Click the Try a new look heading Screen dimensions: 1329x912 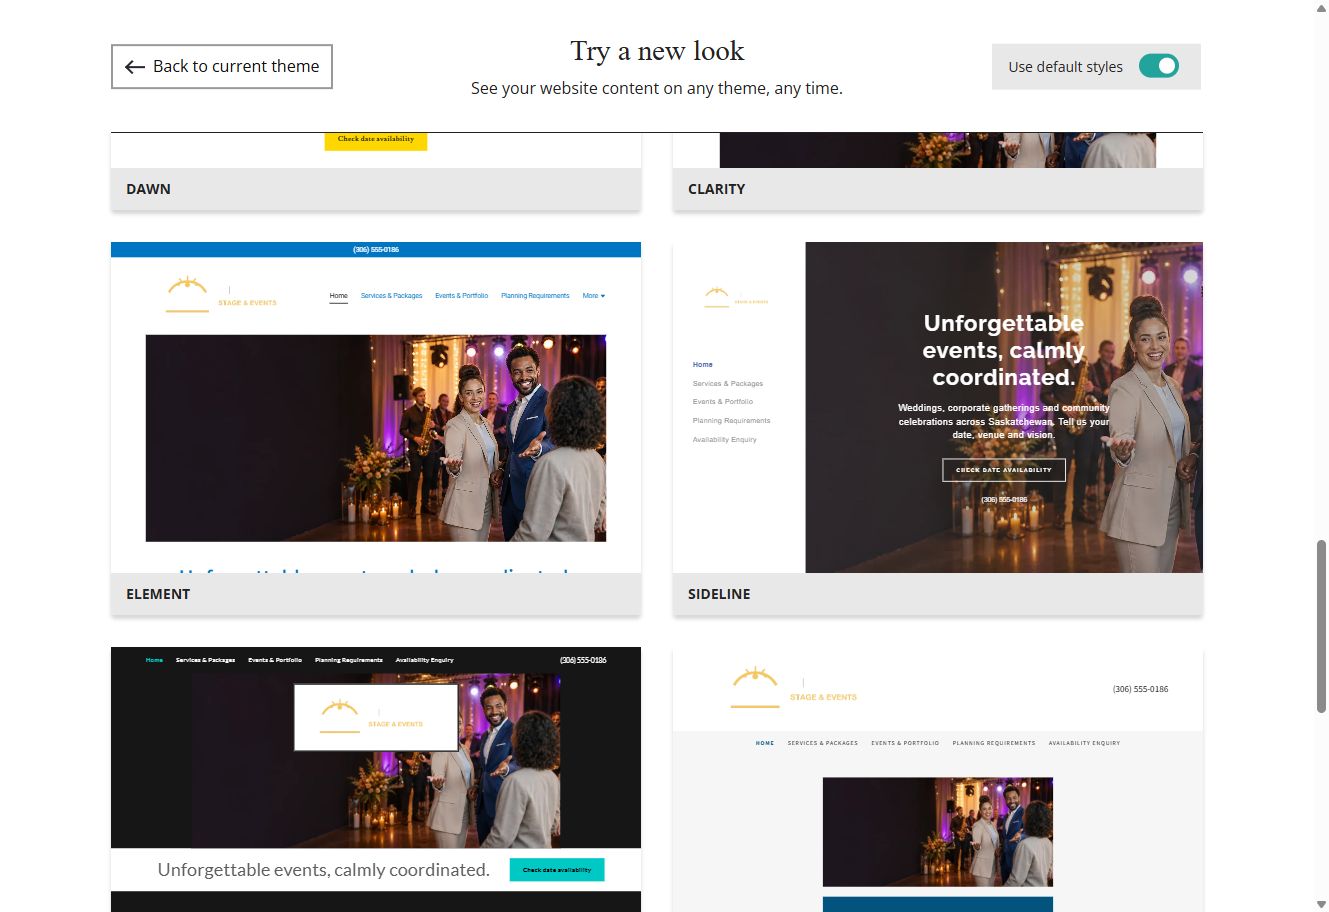(657, 51)
